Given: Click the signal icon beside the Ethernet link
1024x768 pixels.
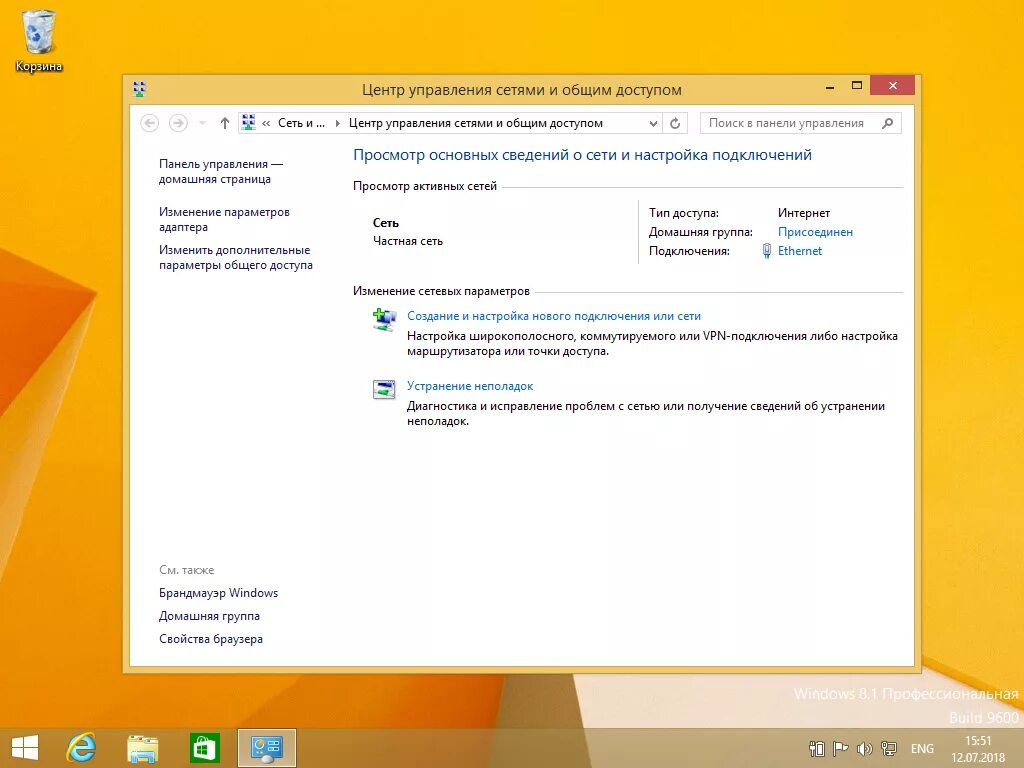Looking at the screenshot, I should 766,250.
